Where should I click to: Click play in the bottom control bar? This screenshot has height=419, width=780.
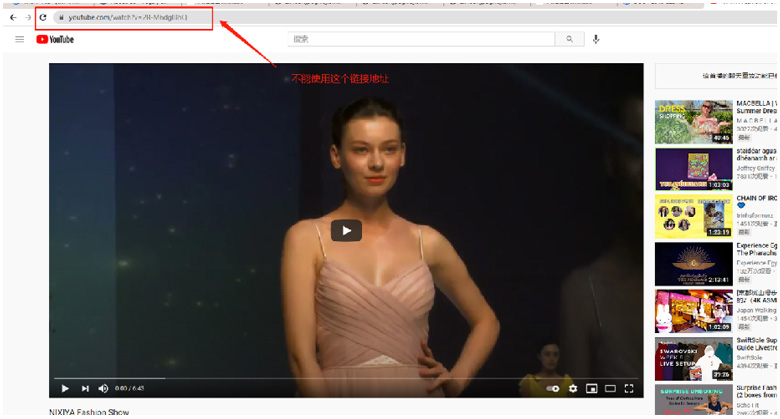(x=65, y=388)
